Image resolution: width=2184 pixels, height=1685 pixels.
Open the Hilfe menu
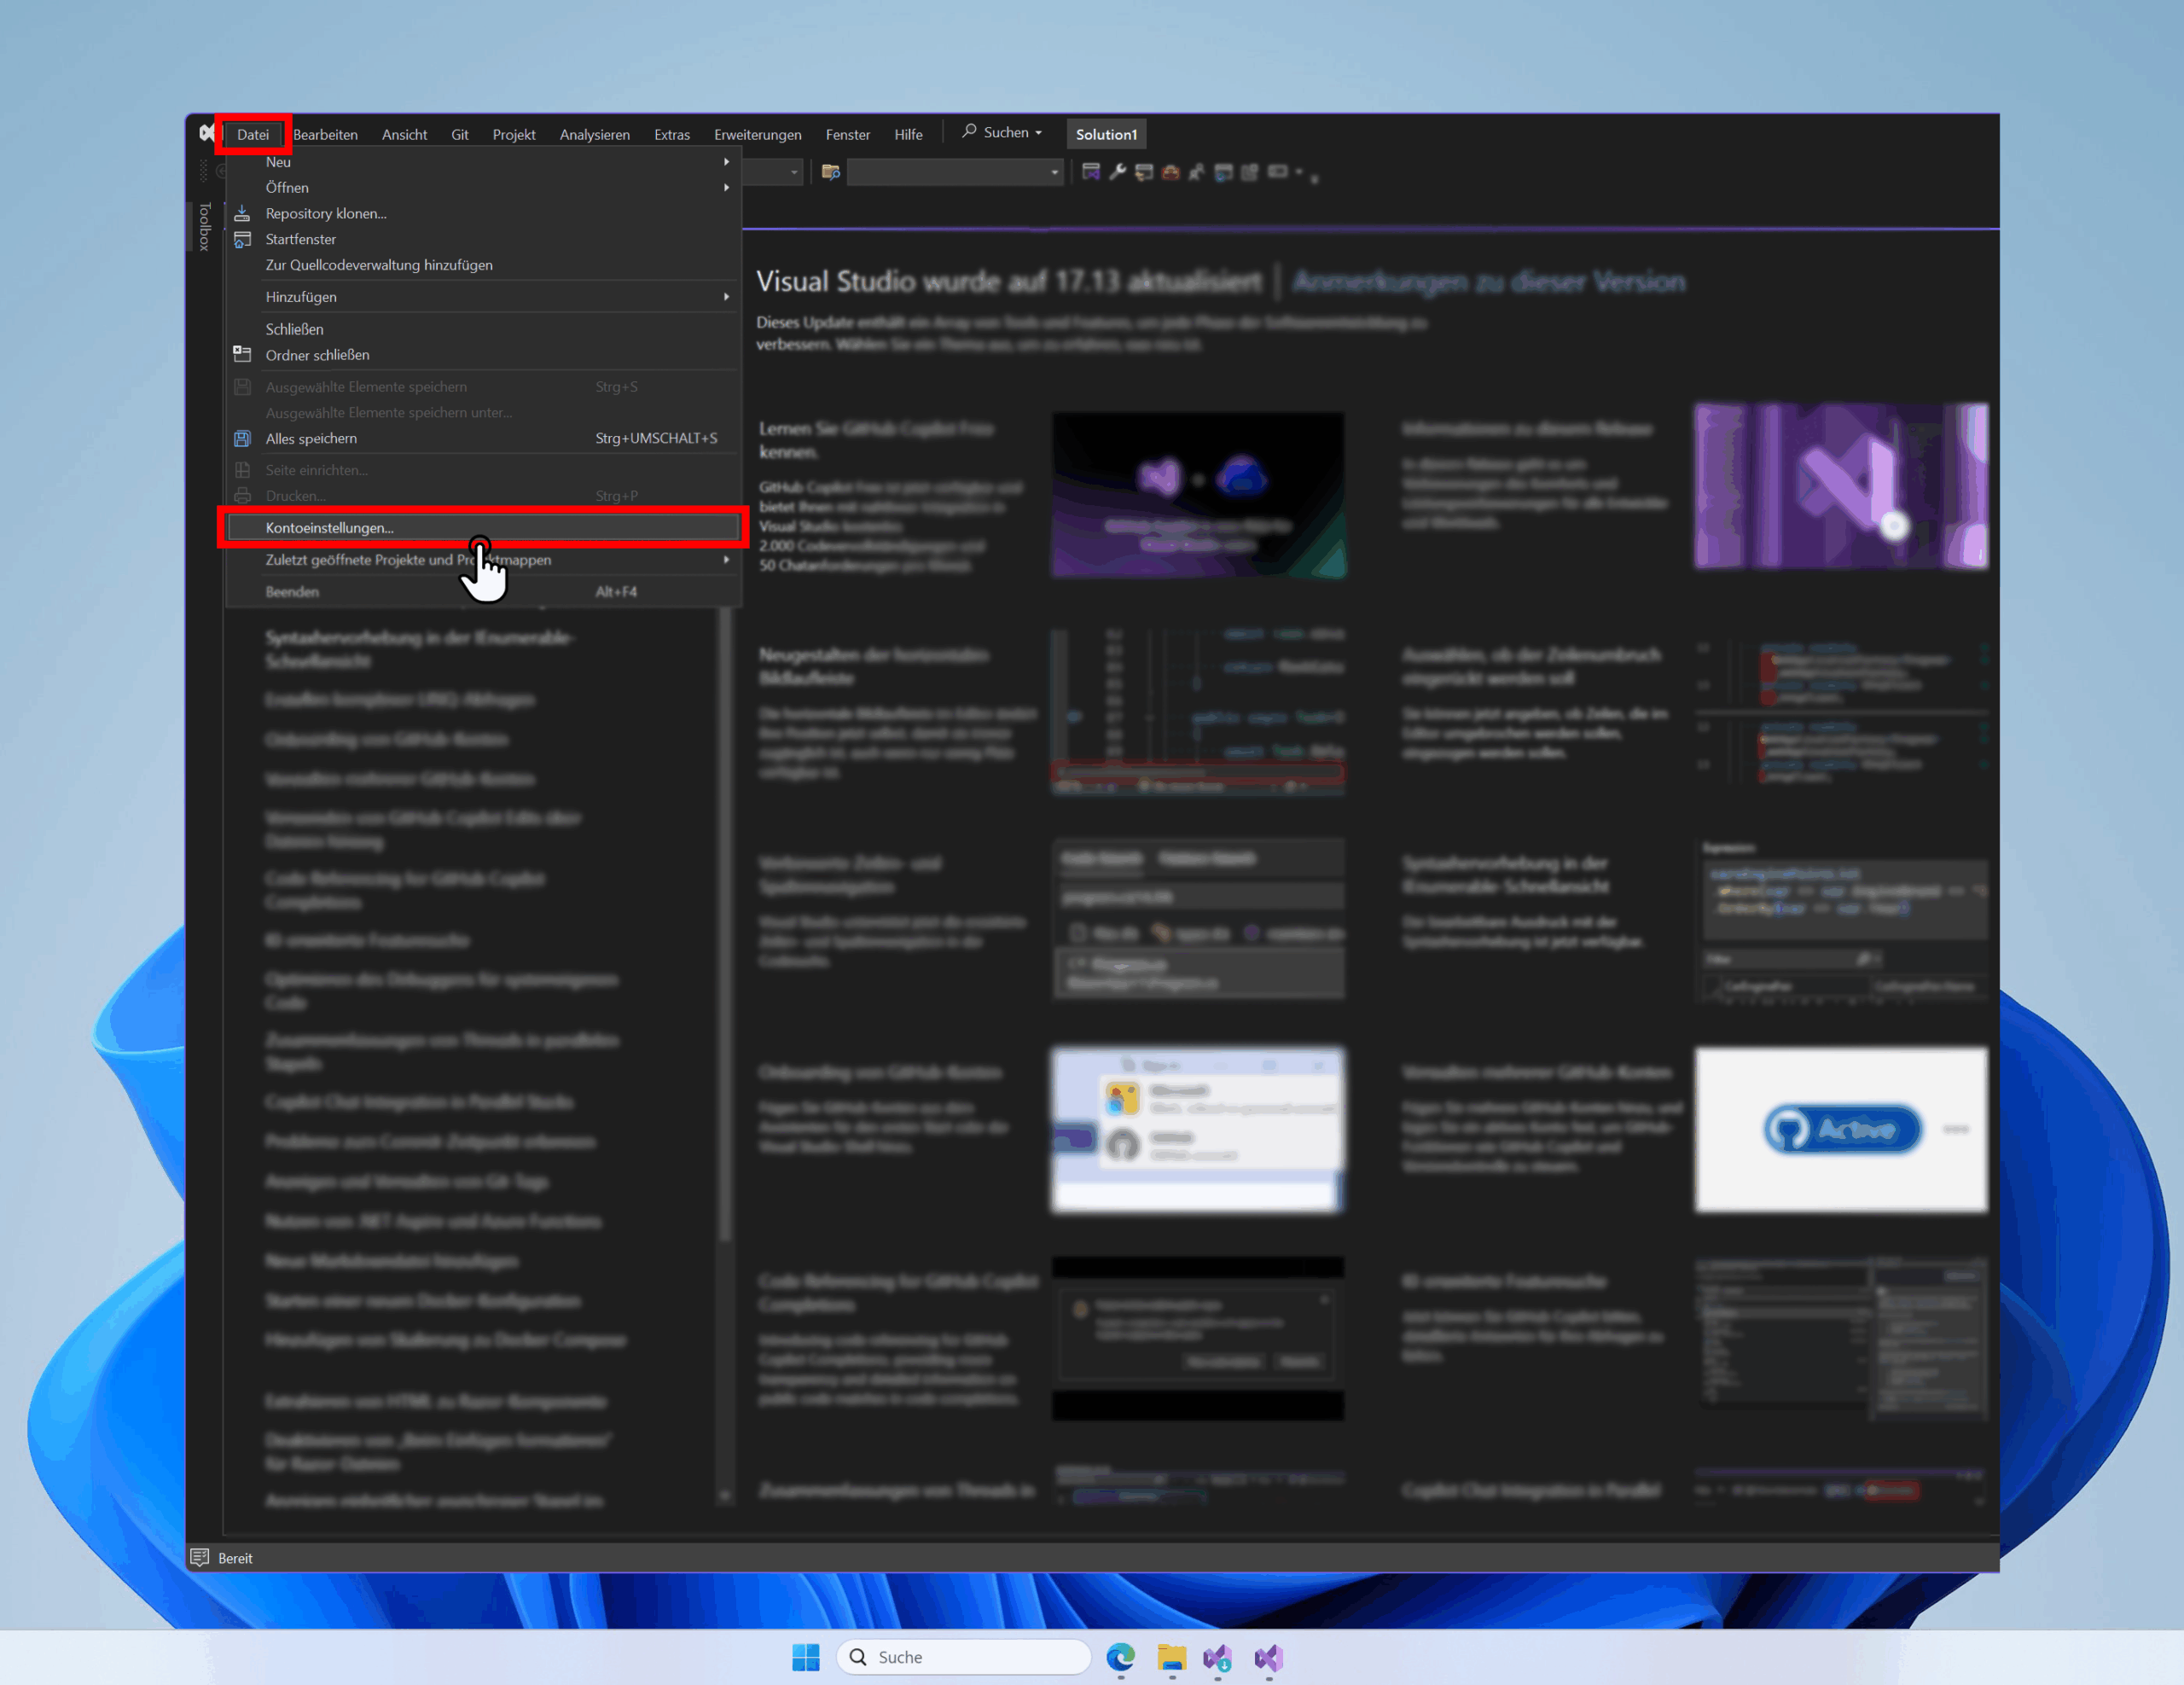[x=908, y=134]
